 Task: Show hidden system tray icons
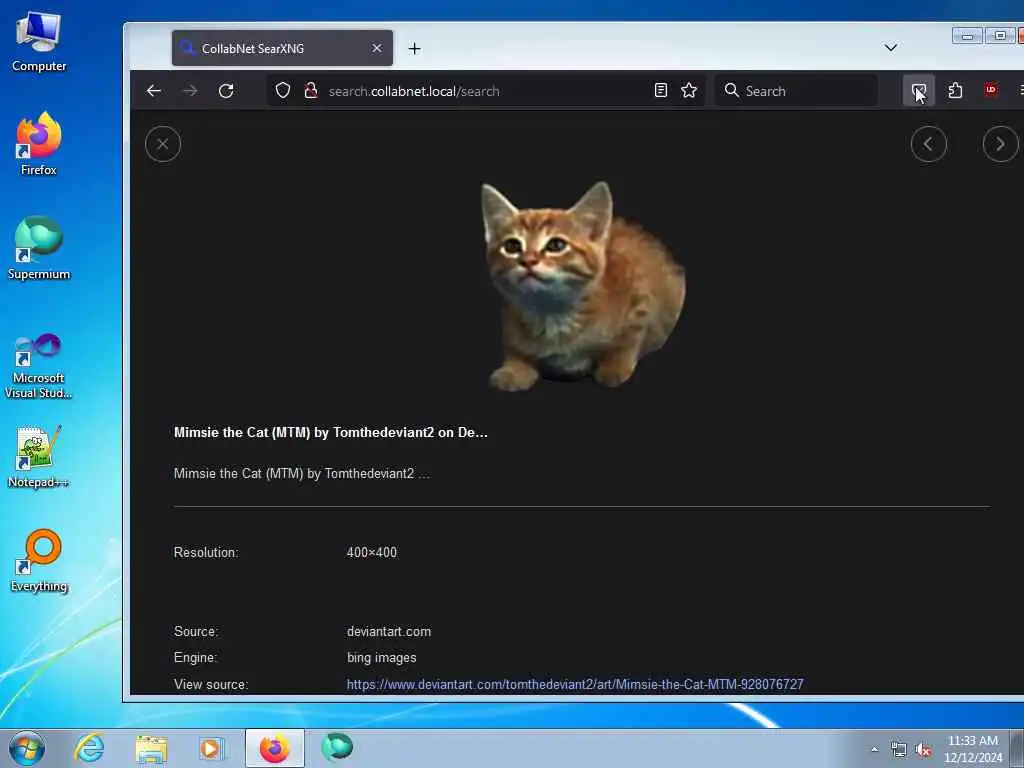874,749
